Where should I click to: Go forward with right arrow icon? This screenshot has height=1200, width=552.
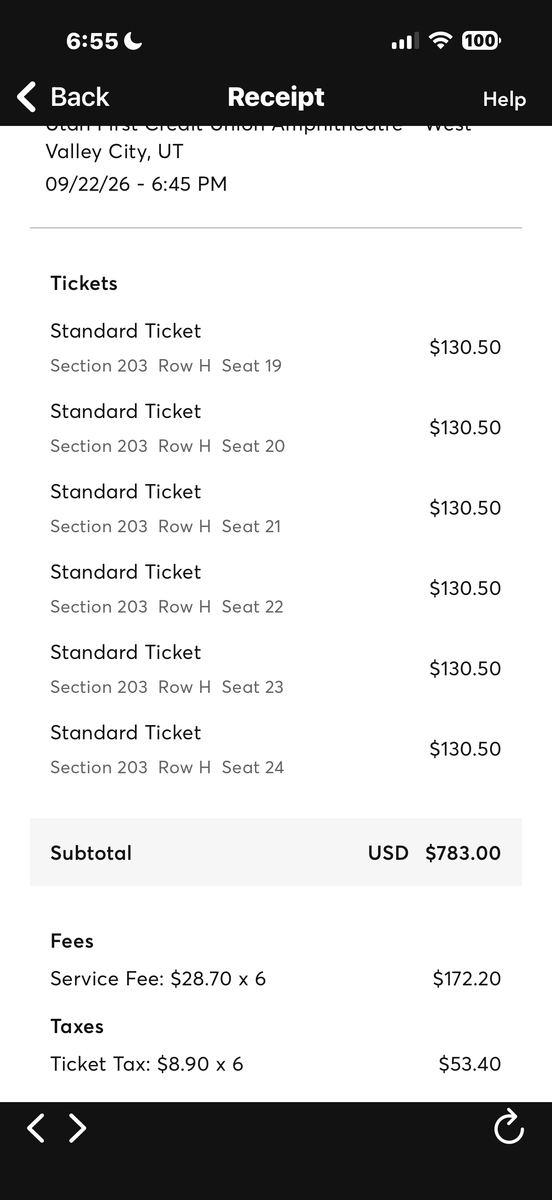[x=77, y=1128]
